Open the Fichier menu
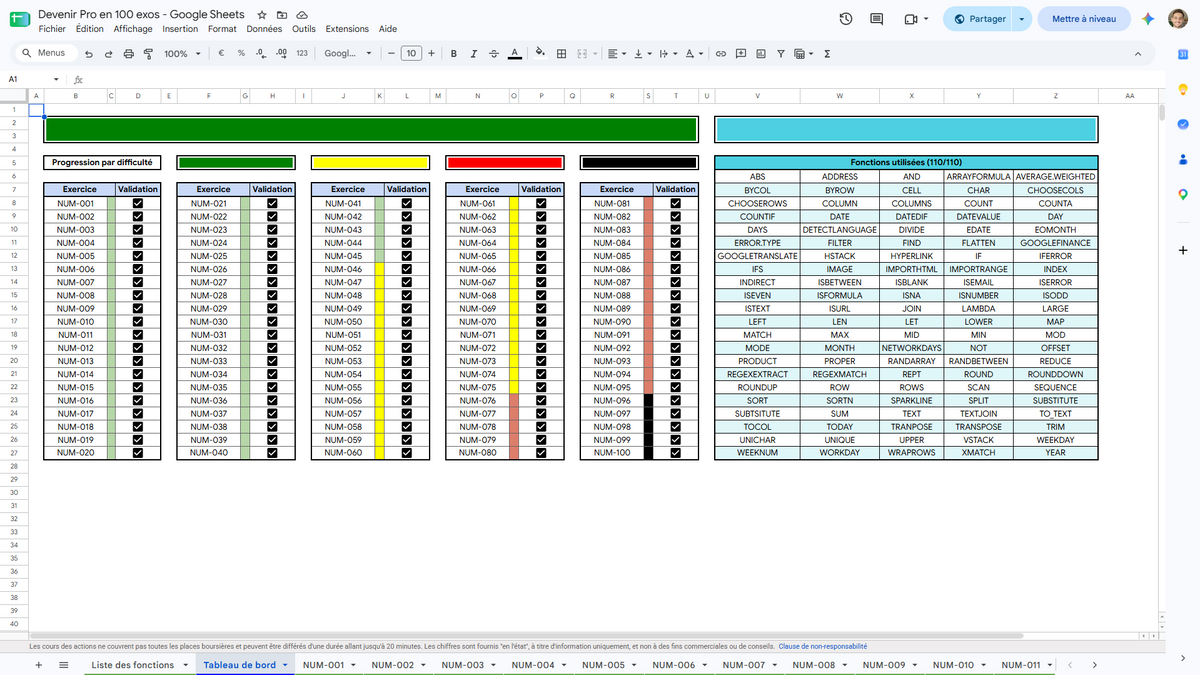 click(x=52, y=29)
